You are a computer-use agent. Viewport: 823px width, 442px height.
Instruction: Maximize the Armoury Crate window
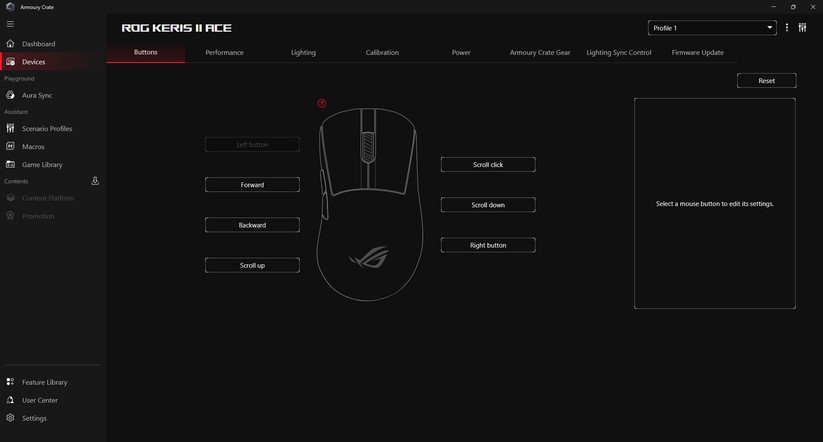point(793,7)
